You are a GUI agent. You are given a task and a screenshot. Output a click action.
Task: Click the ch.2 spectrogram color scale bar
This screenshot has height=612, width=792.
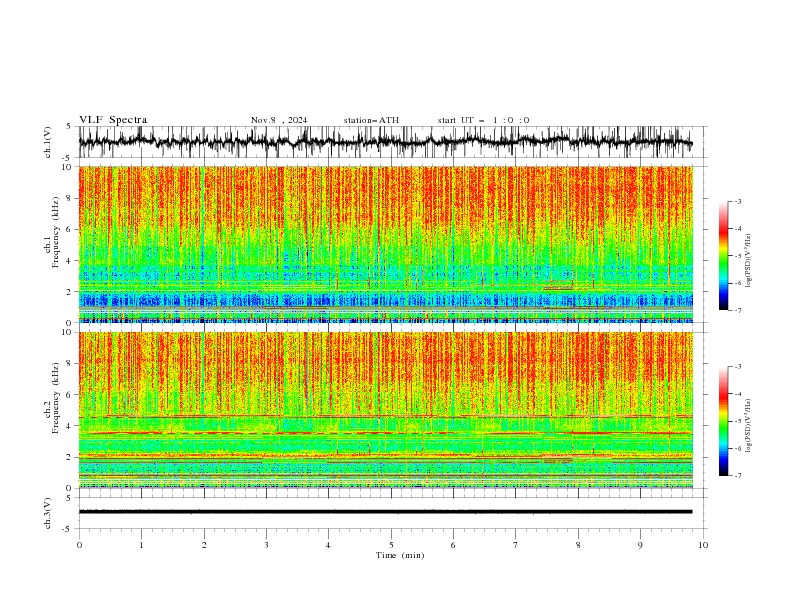[x=724, y=421]
